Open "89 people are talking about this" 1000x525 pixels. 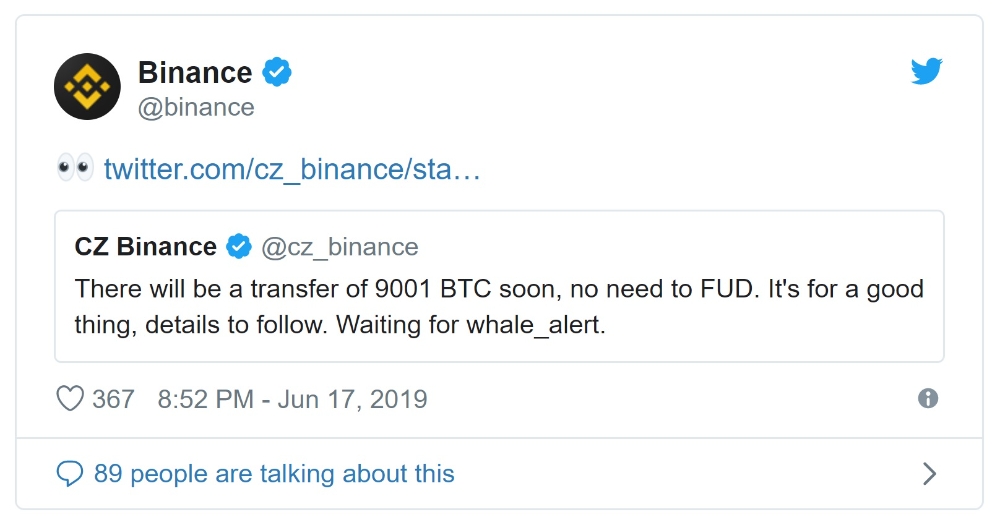click(274, 474)
